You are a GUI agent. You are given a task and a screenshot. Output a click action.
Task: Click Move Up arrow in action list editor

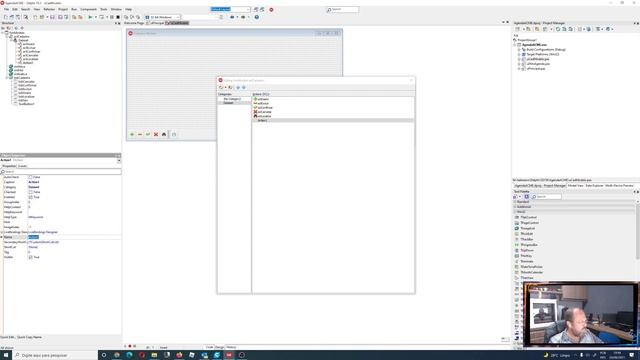(x=238, y=87)
